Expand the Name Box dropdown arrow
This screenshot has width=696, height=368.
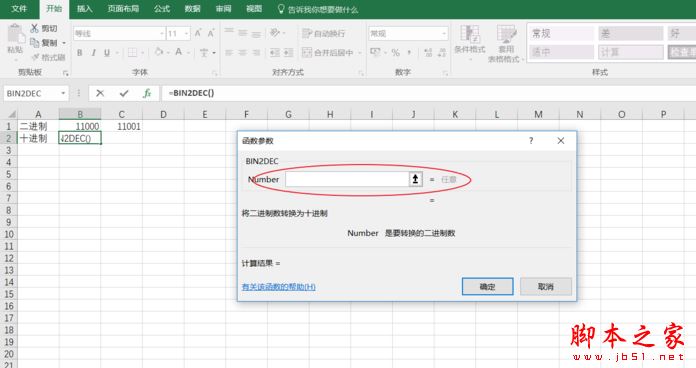63,93
